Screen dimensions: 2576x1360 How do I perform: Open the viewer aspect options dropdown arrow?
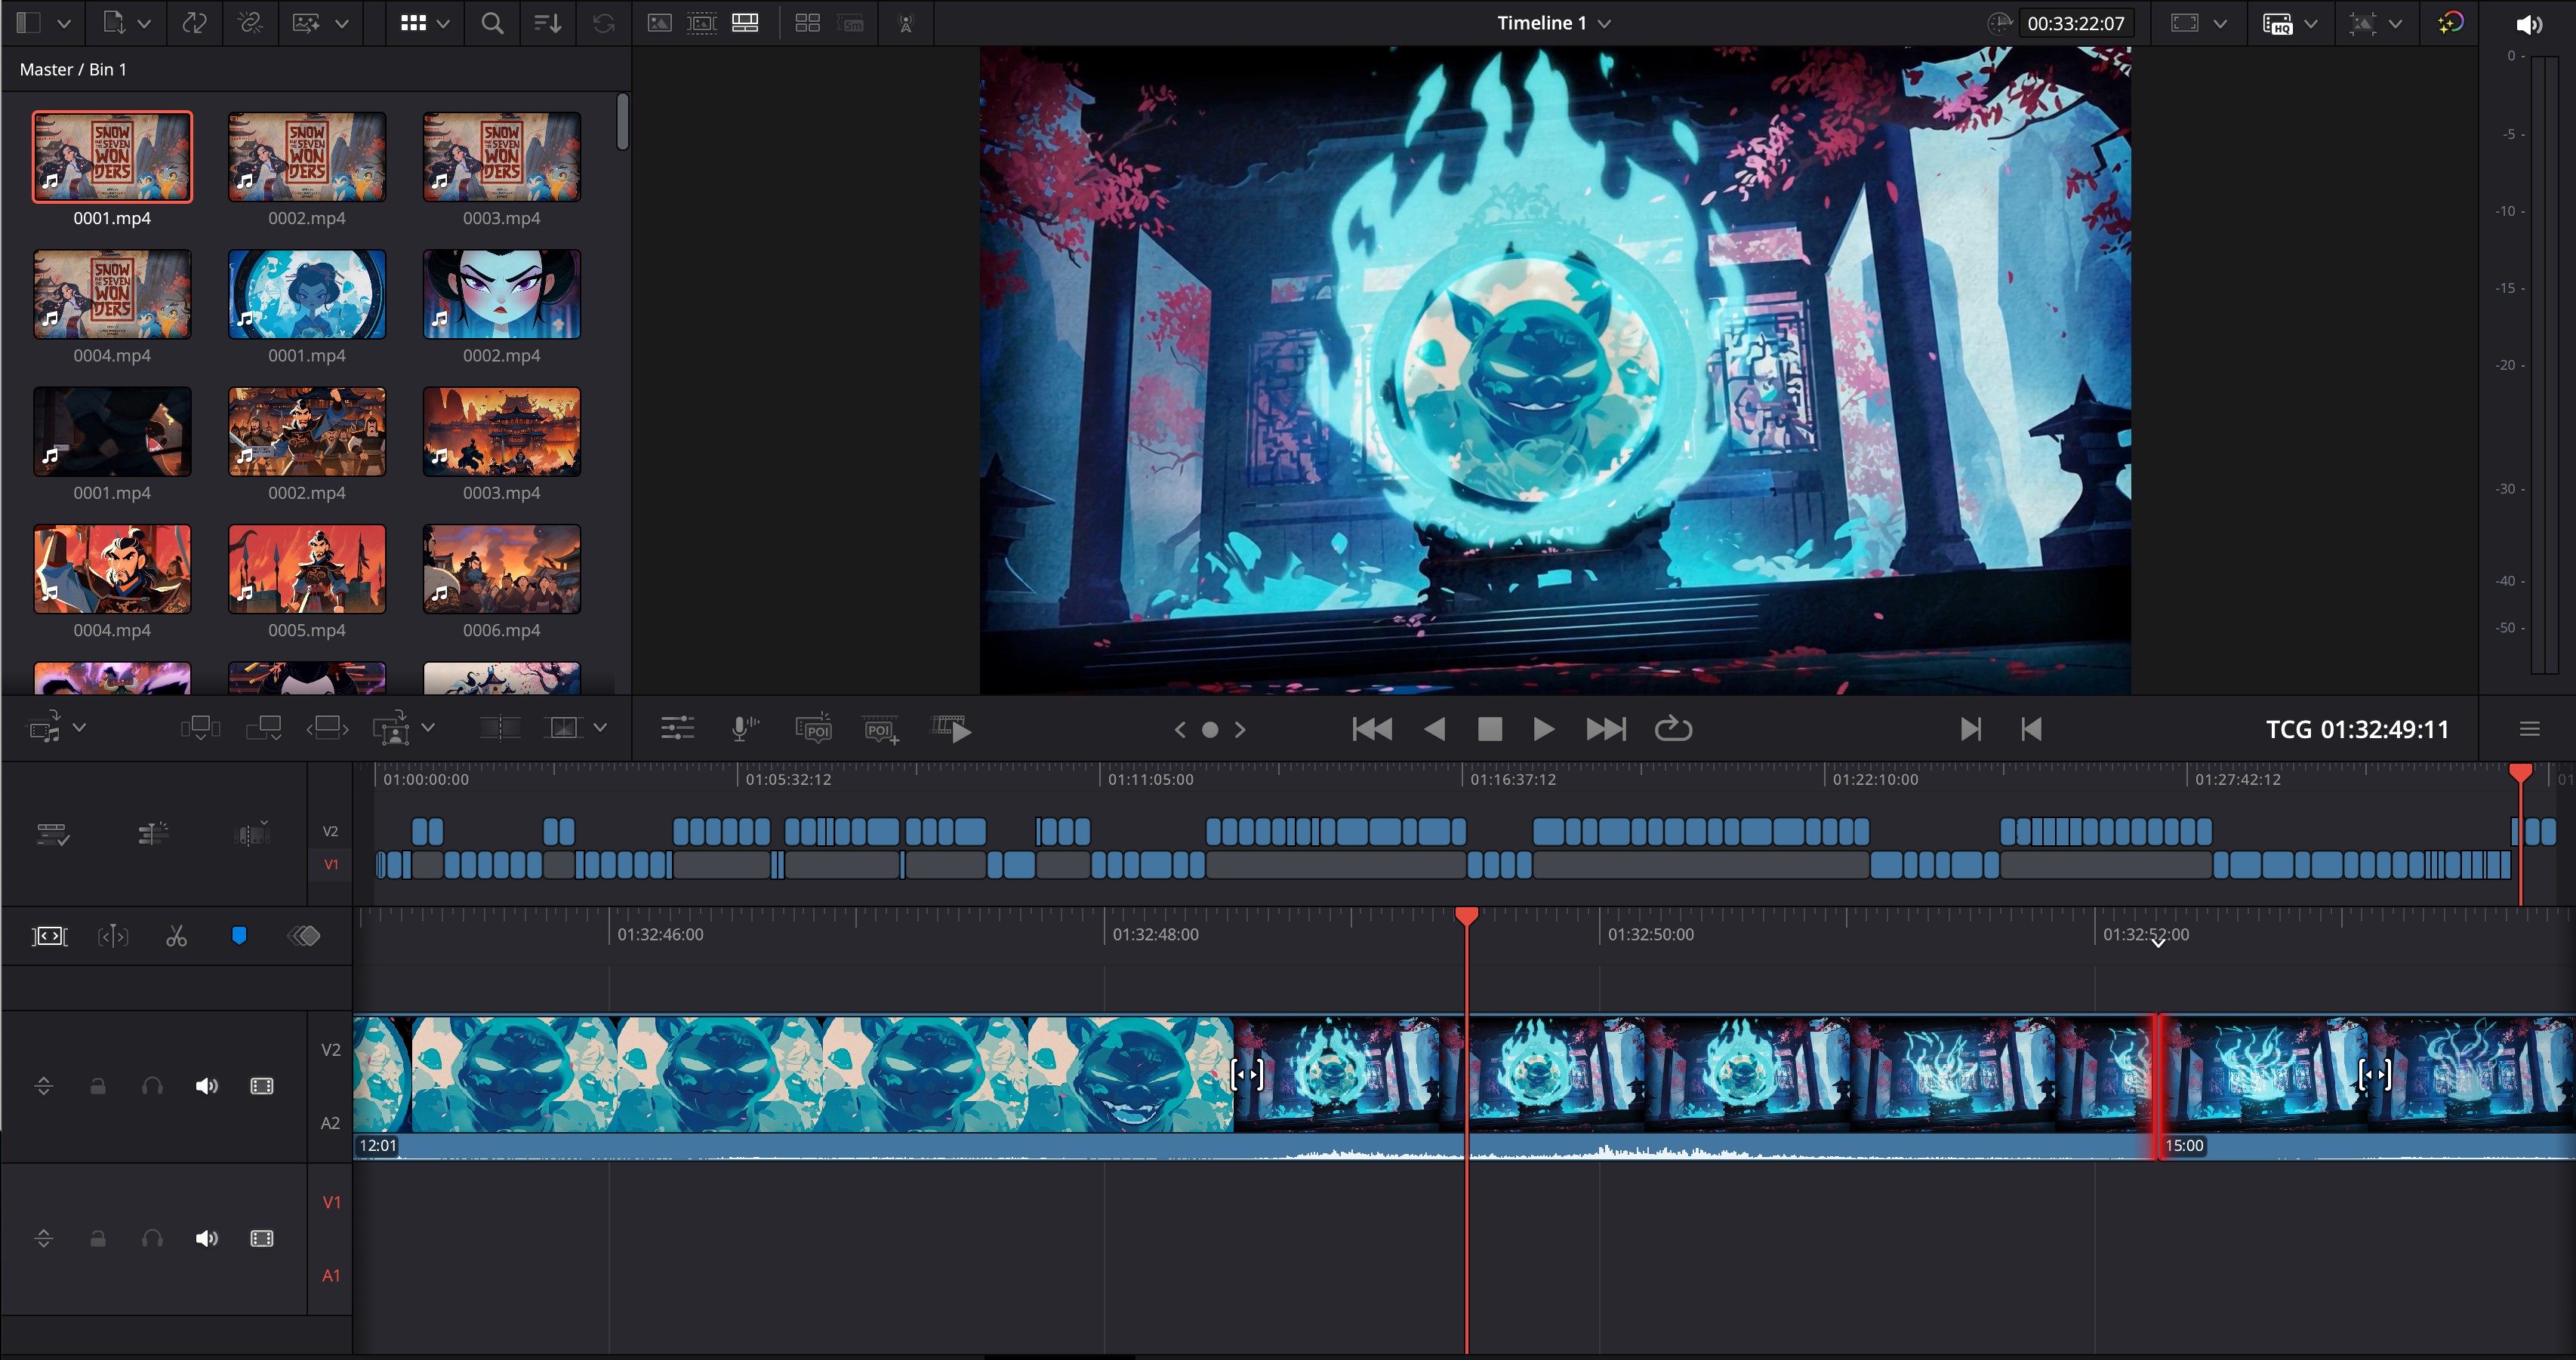[2220, 23]
